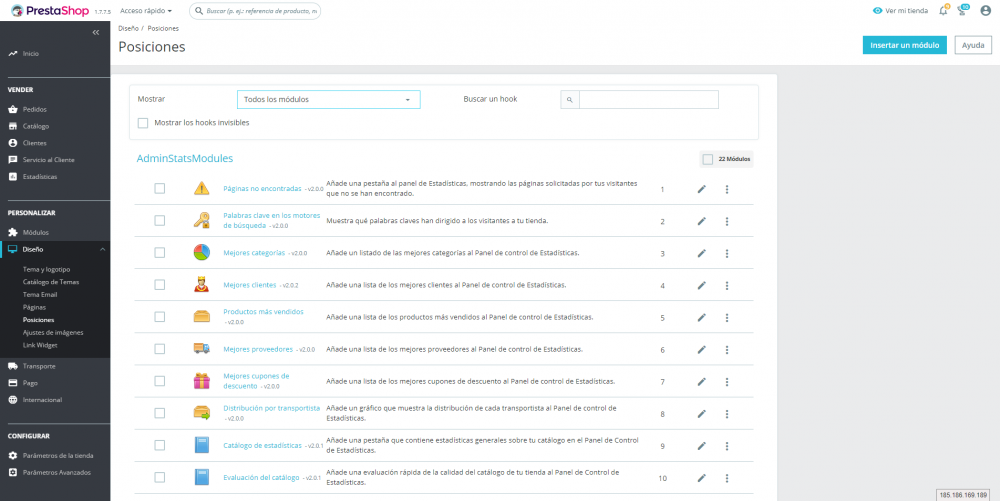The height and width of the screenshot is (501, 1000).
Task: Select Mejores proveedores row checkbox
Action: tap(159, 349)
